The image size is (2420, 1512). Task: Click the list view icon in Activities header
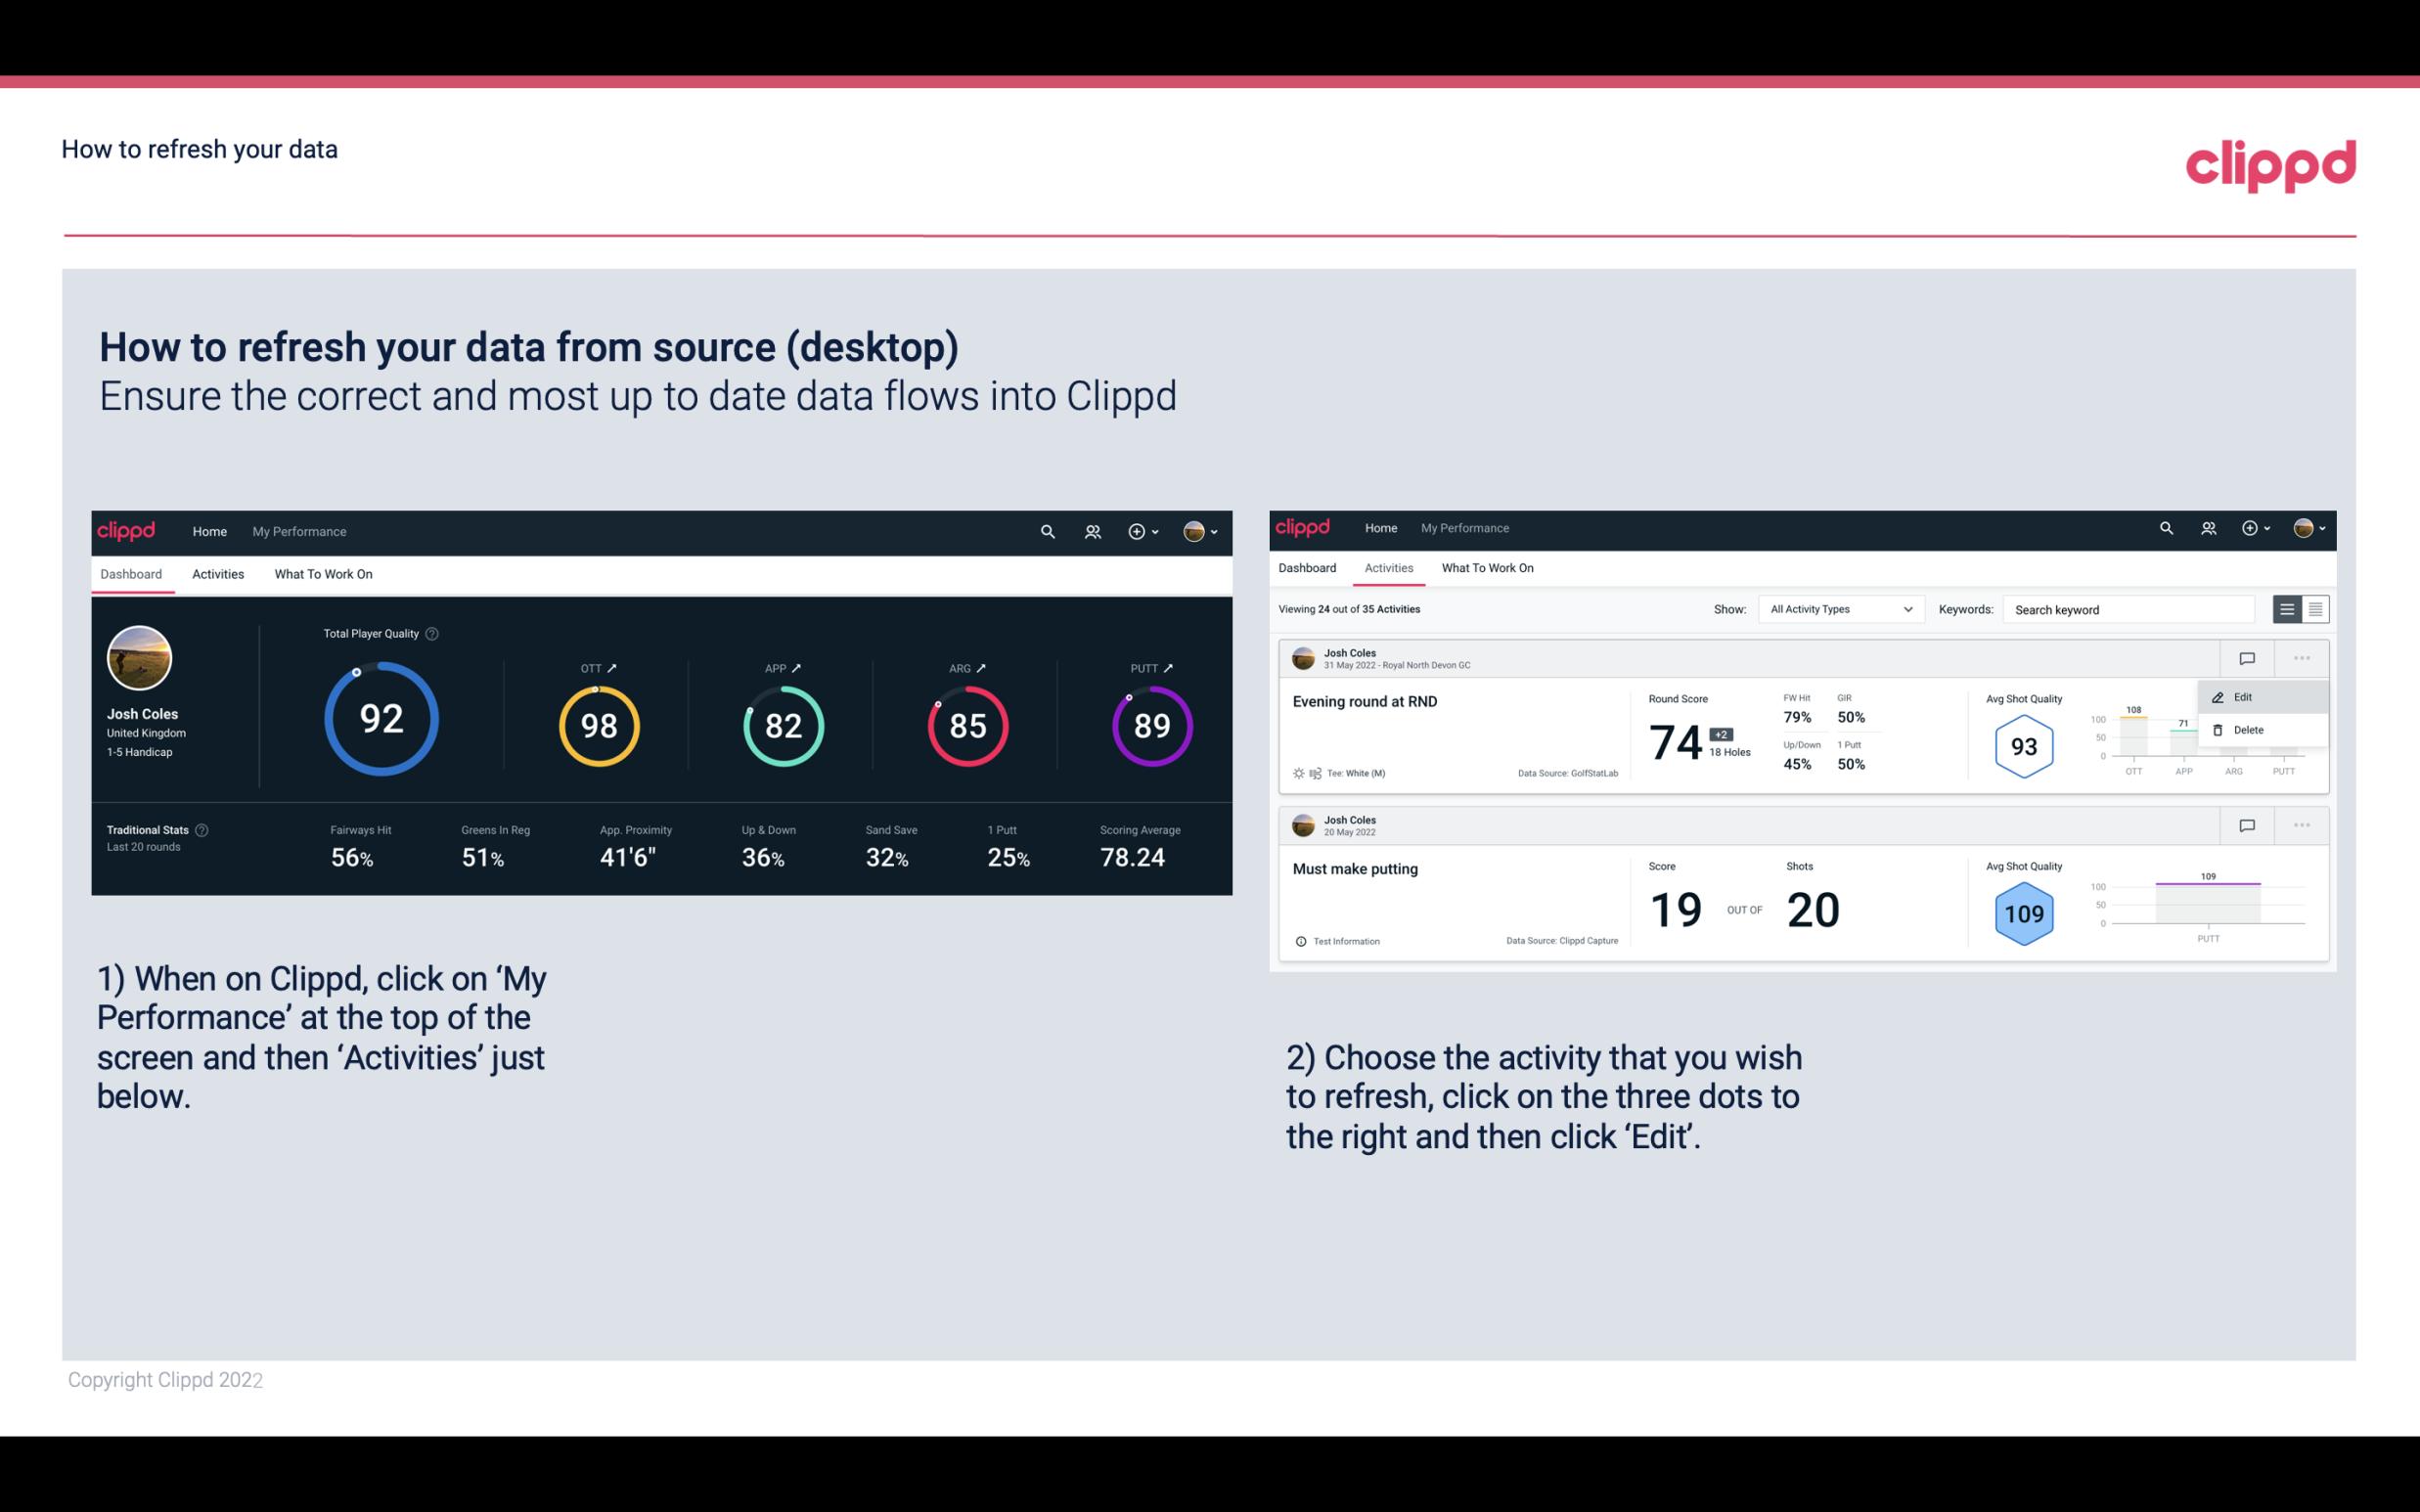[2288, 608]
